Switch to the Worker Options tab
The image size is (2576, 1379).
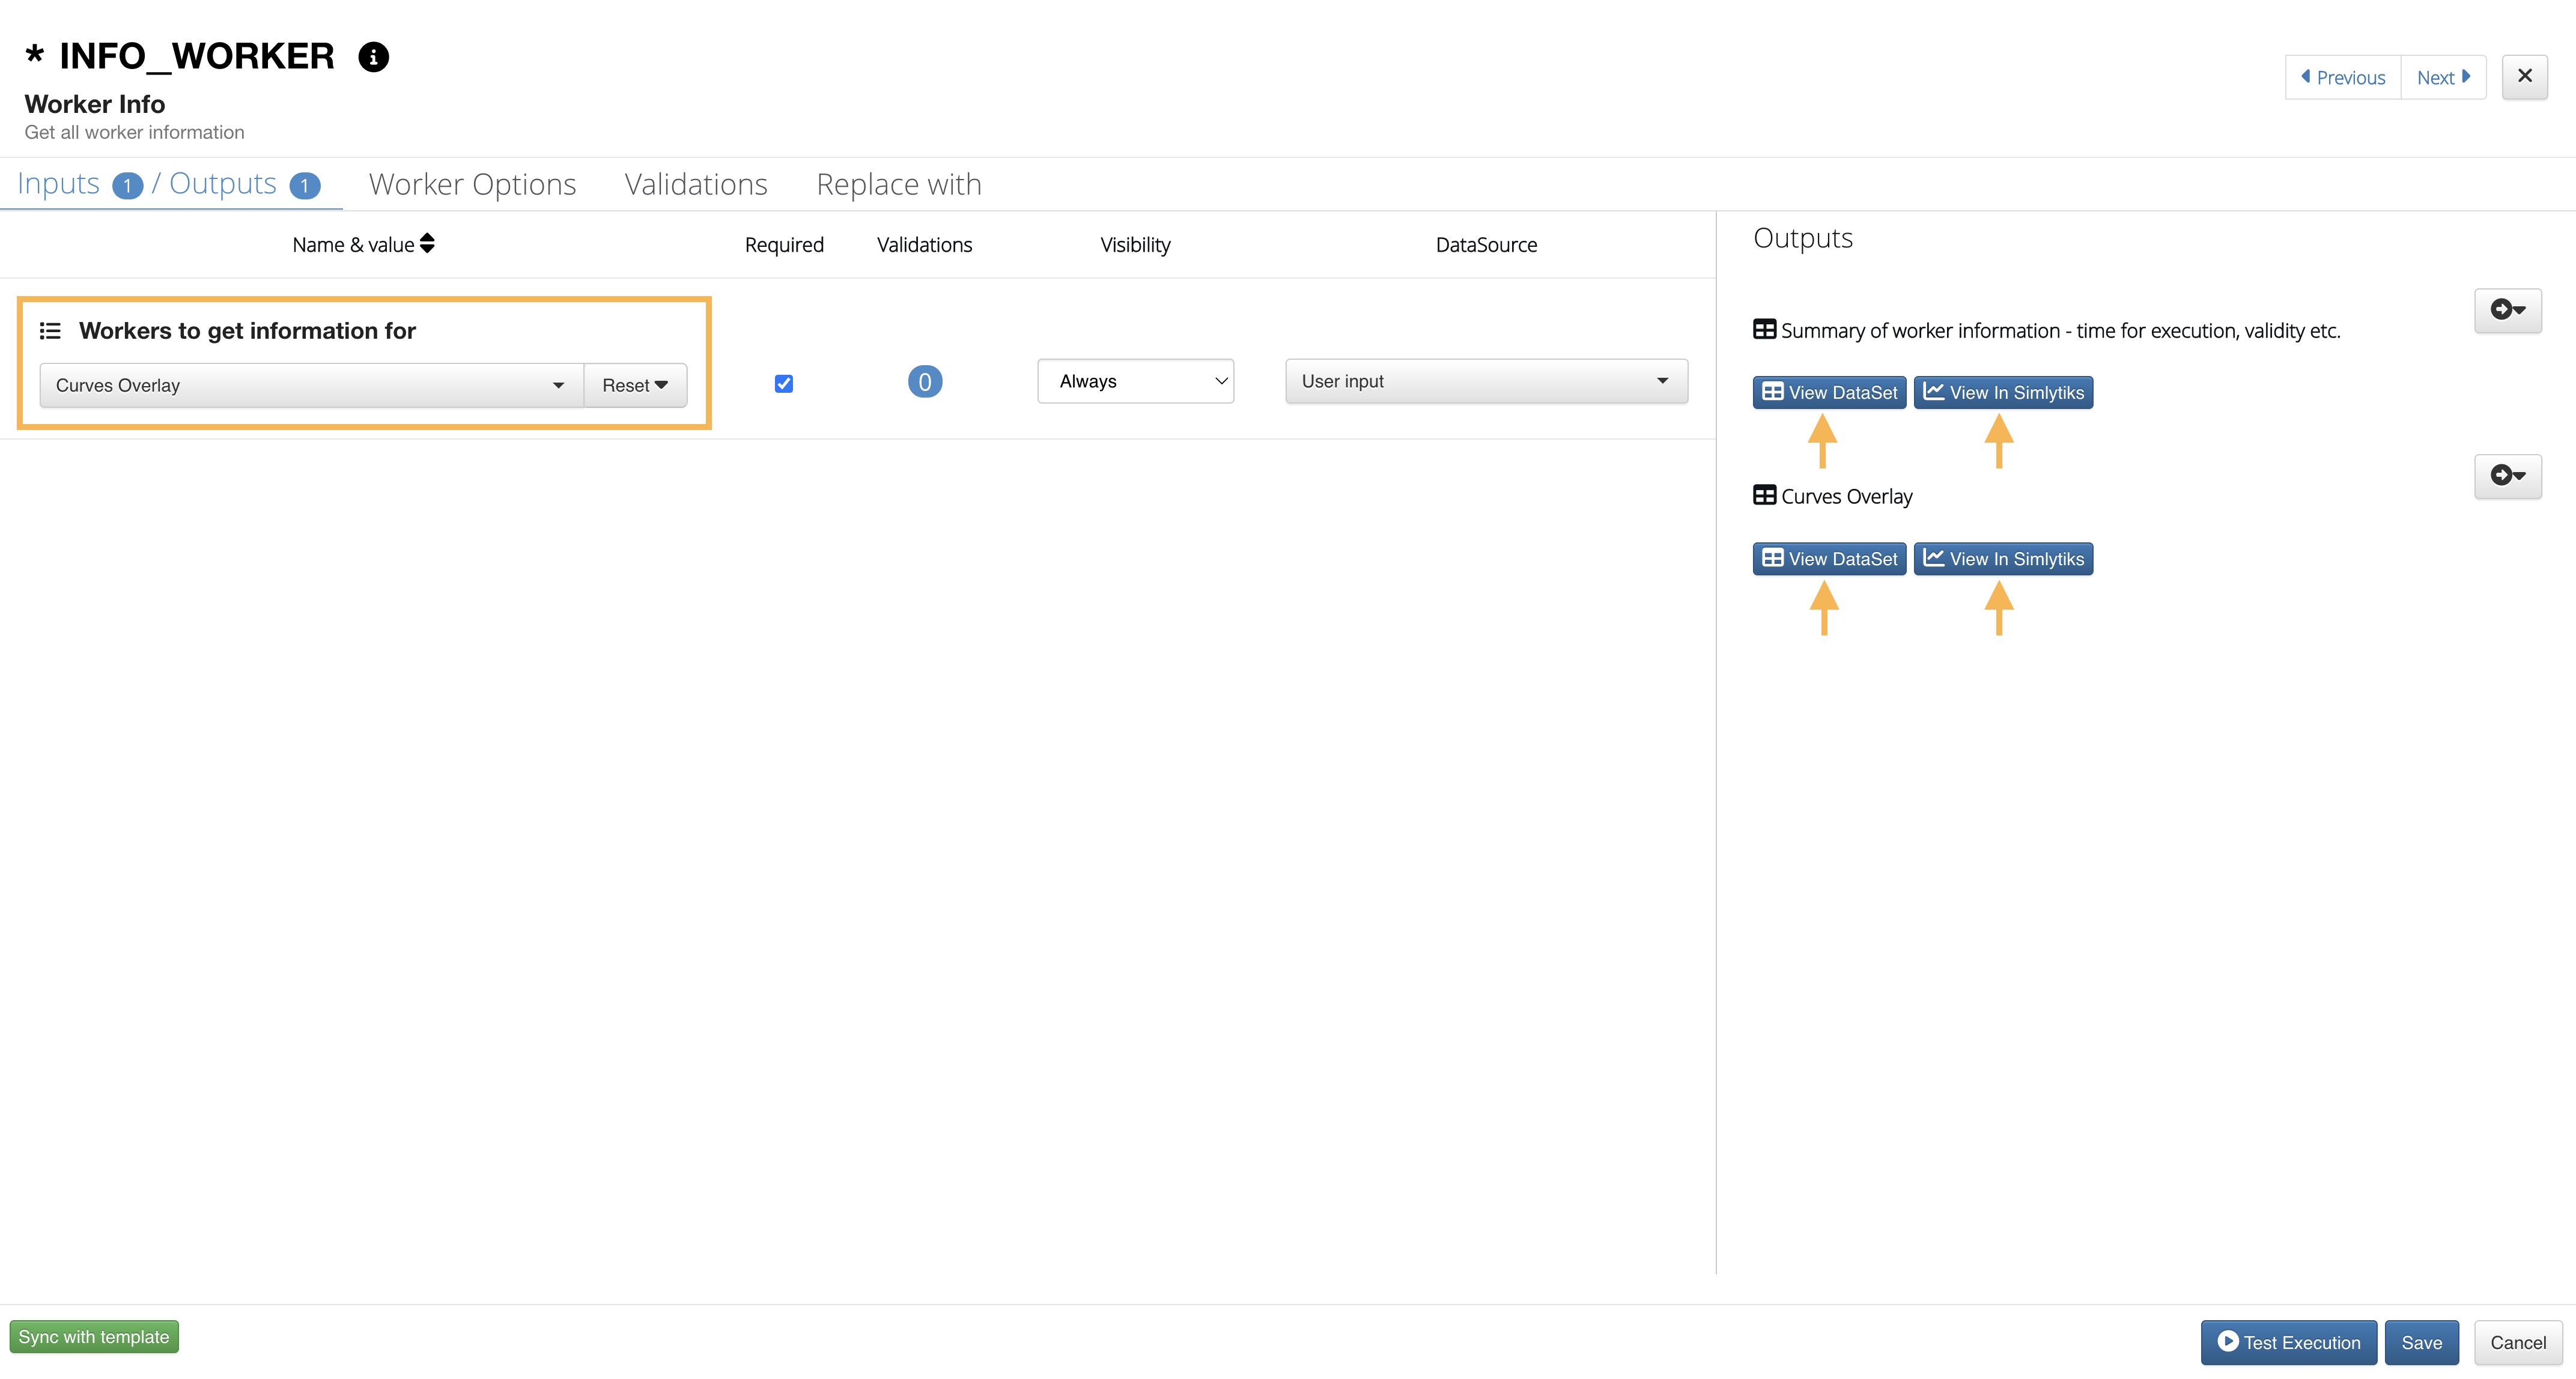[472, 185]
